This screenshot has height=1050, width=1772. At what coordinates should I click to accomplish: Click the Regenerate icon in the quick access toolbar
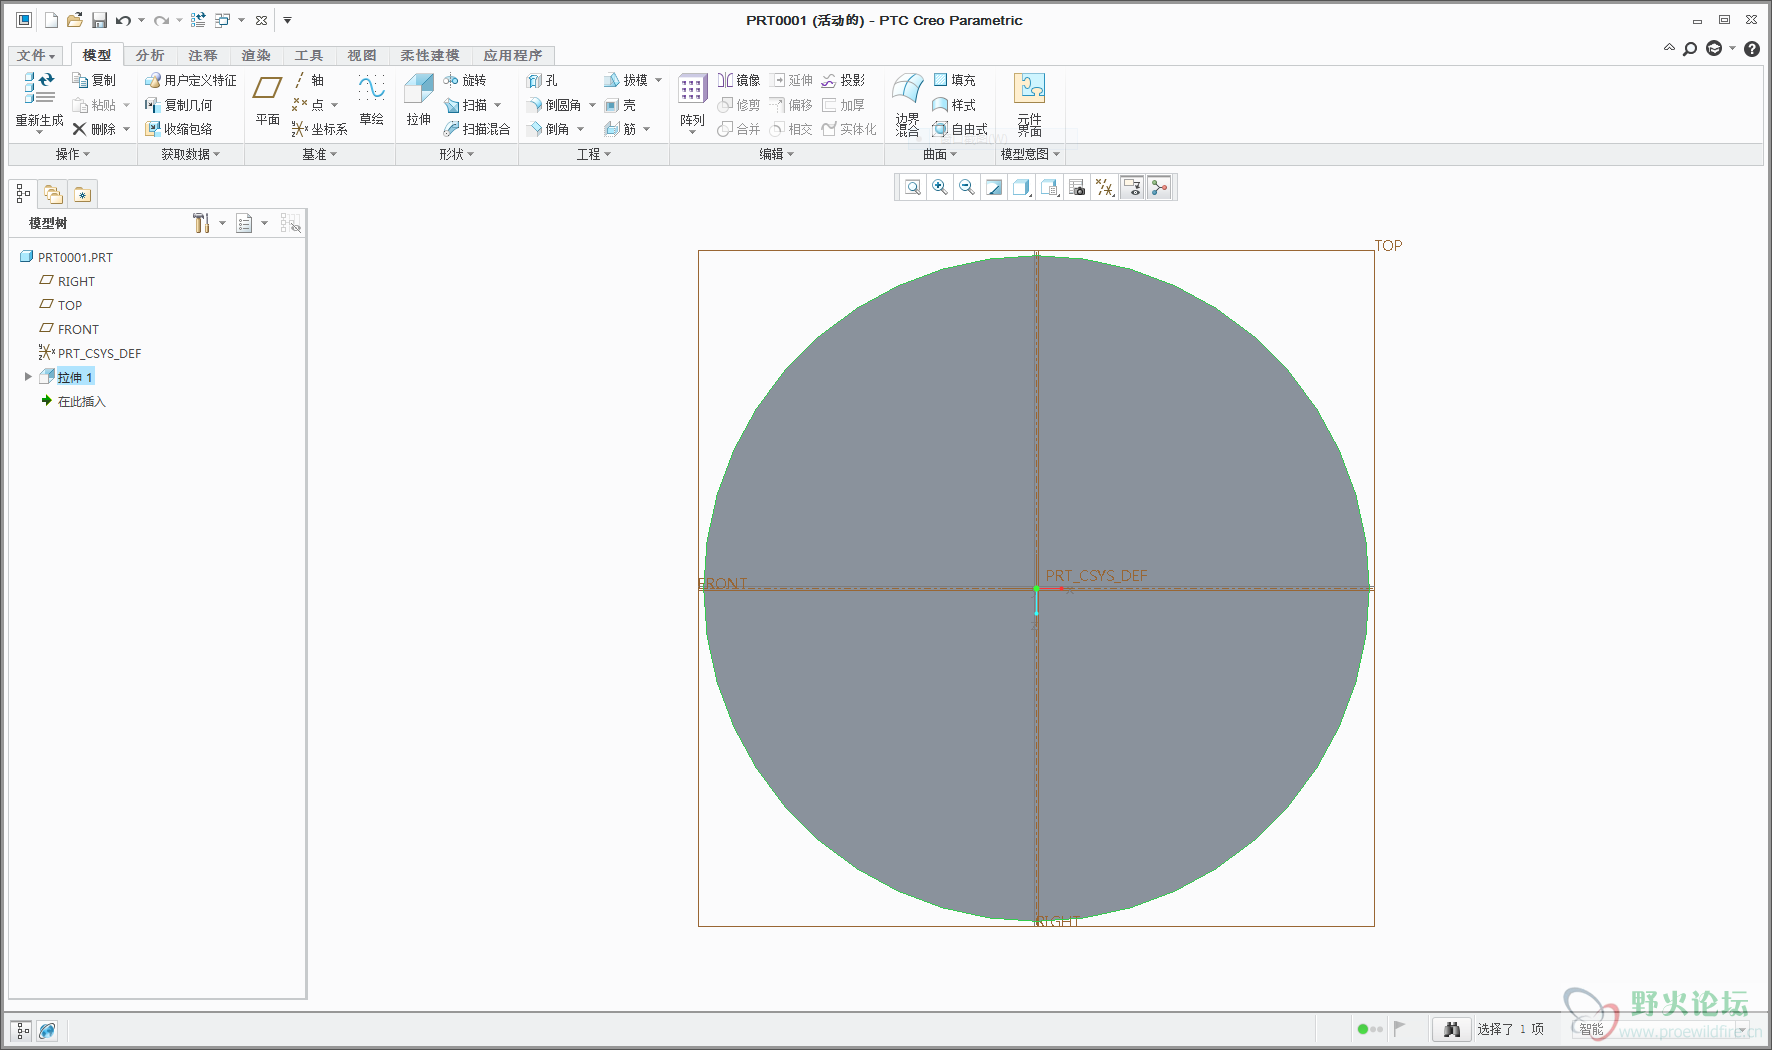pyautogui.click(x=198, y=20)
